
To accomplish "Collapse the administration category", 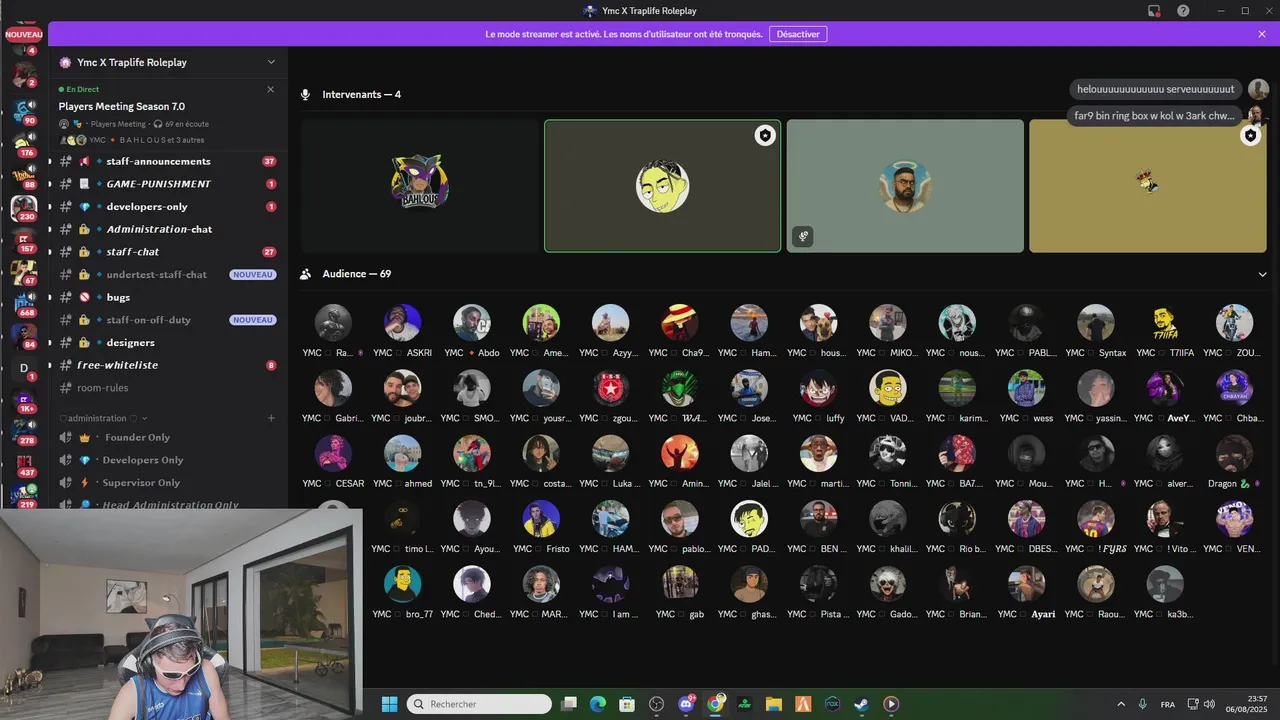I will pos(103,418).
